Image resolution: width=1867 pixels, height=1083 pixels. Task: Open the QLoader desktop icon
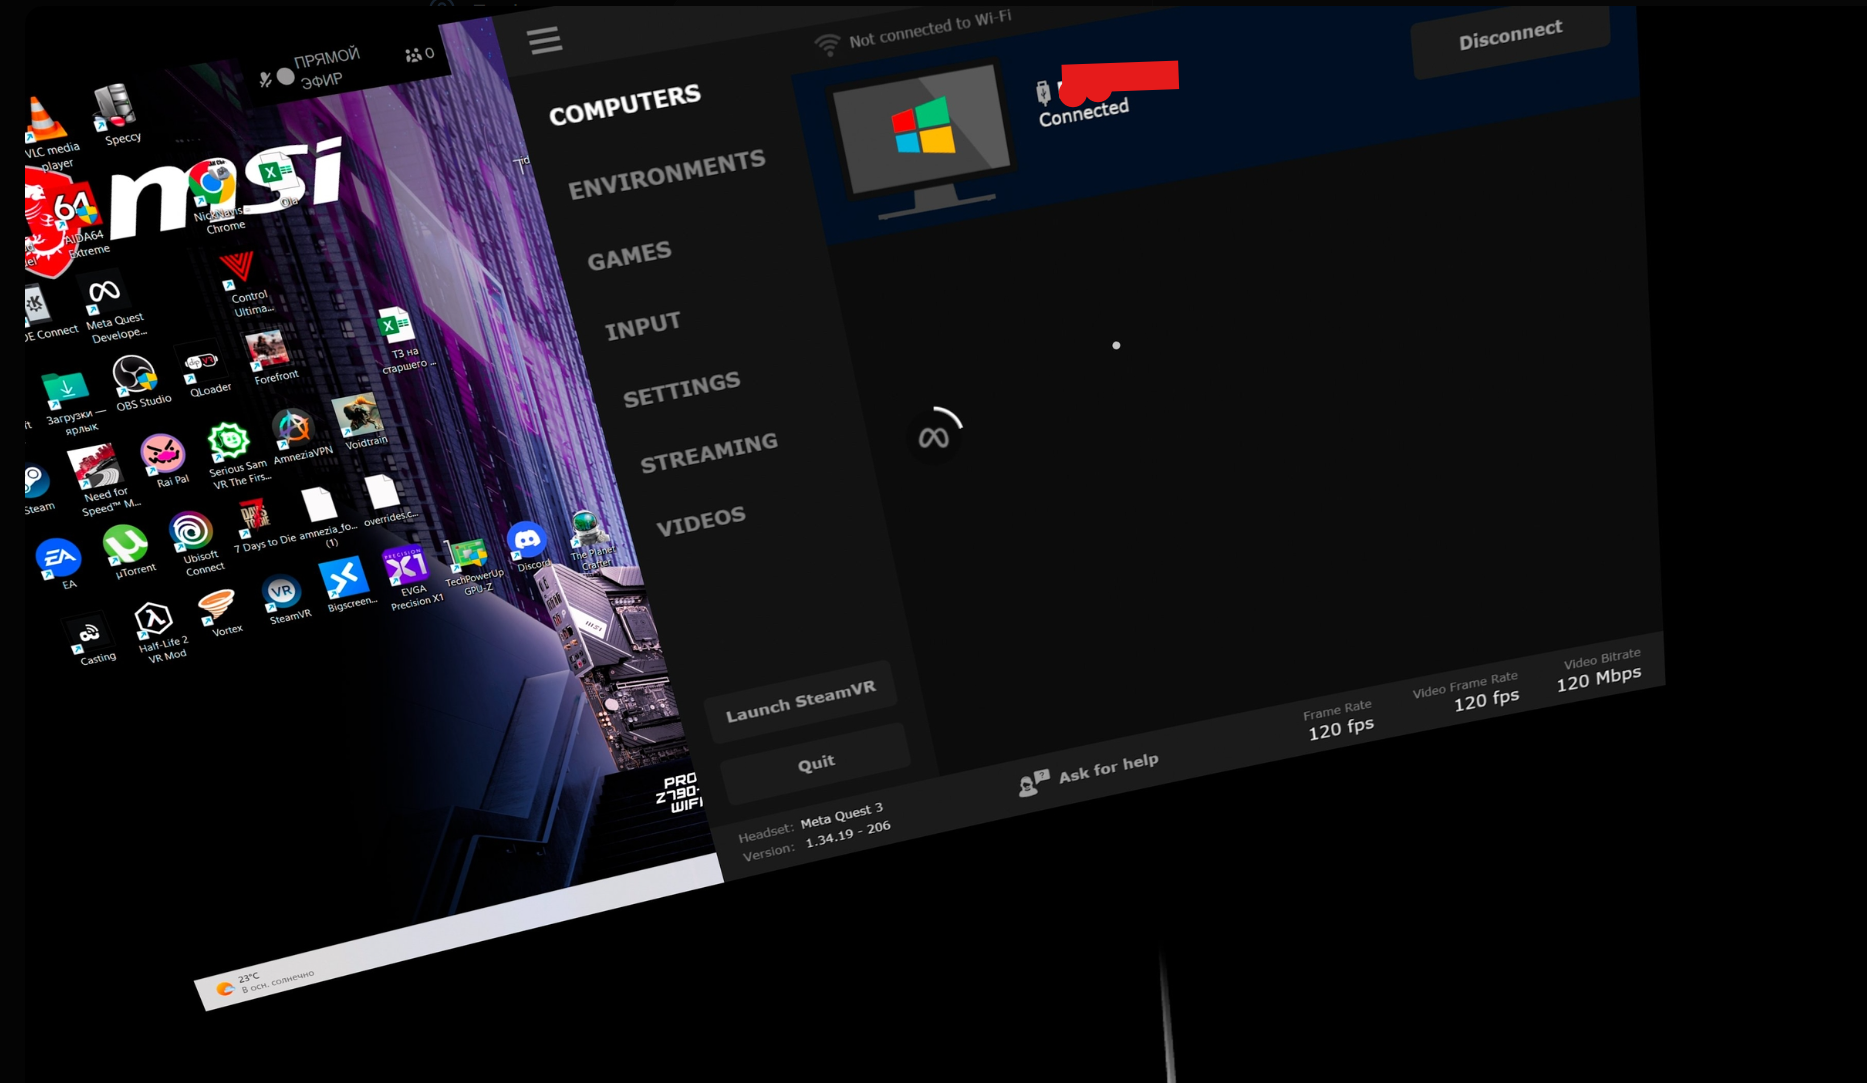(x=204, y=372)
